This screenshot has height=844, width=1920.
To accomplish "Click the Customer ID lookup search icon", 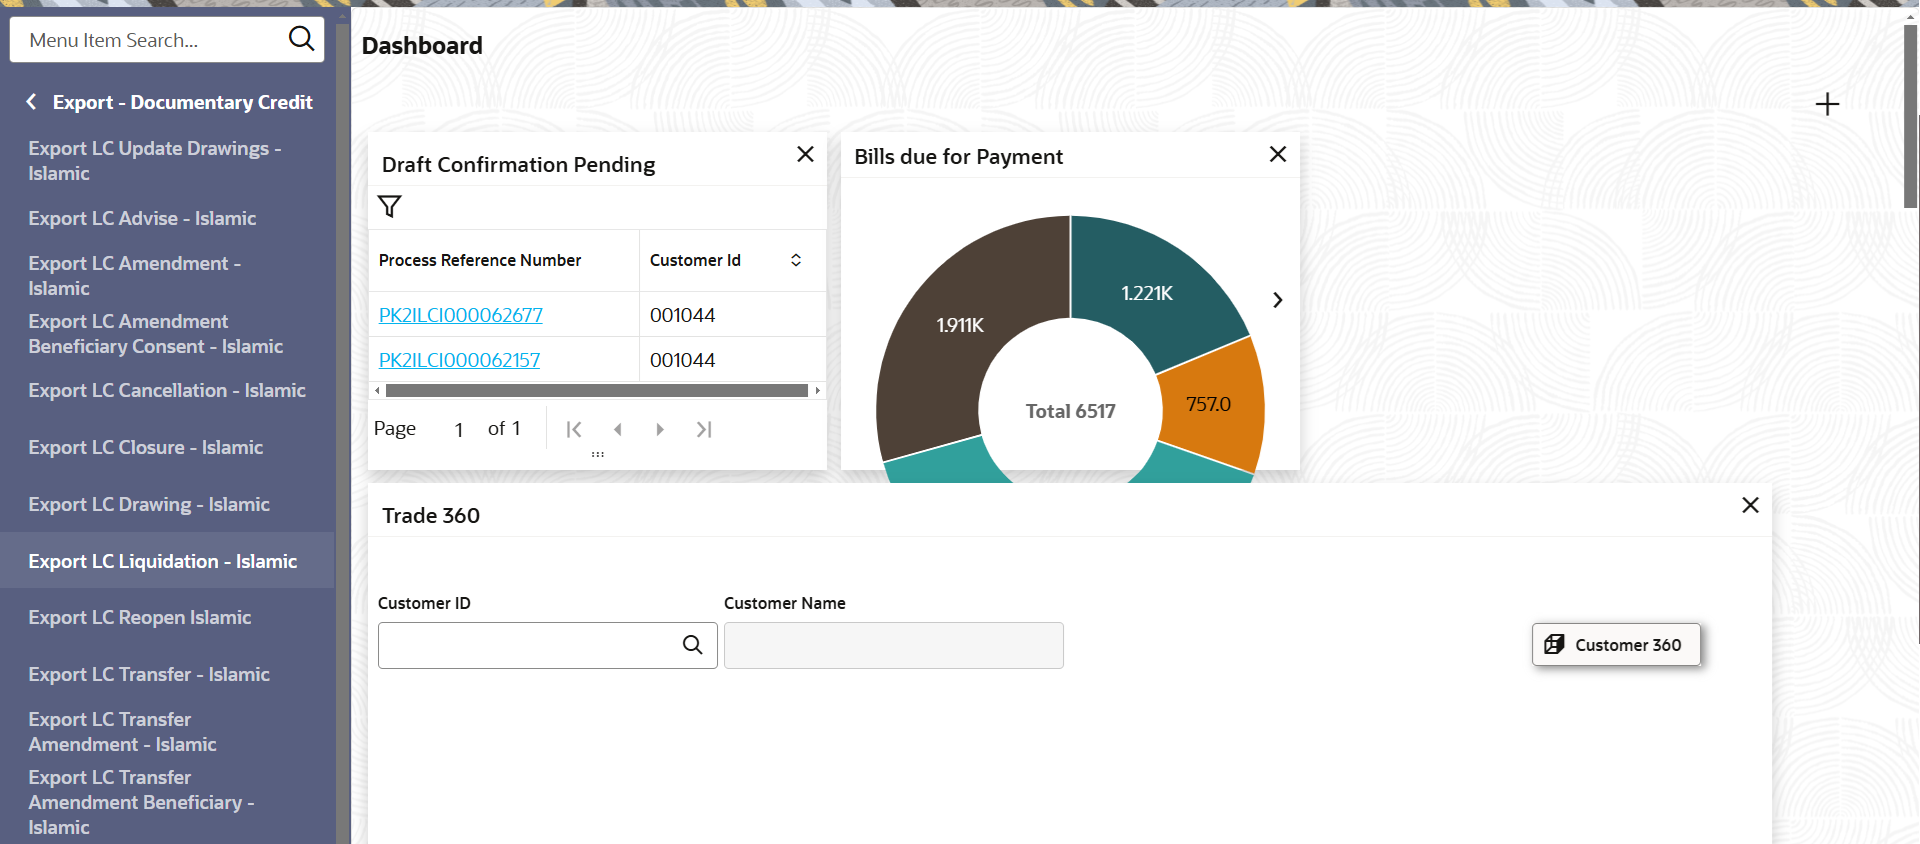I will pyautogui.click(x=692, y=645).
